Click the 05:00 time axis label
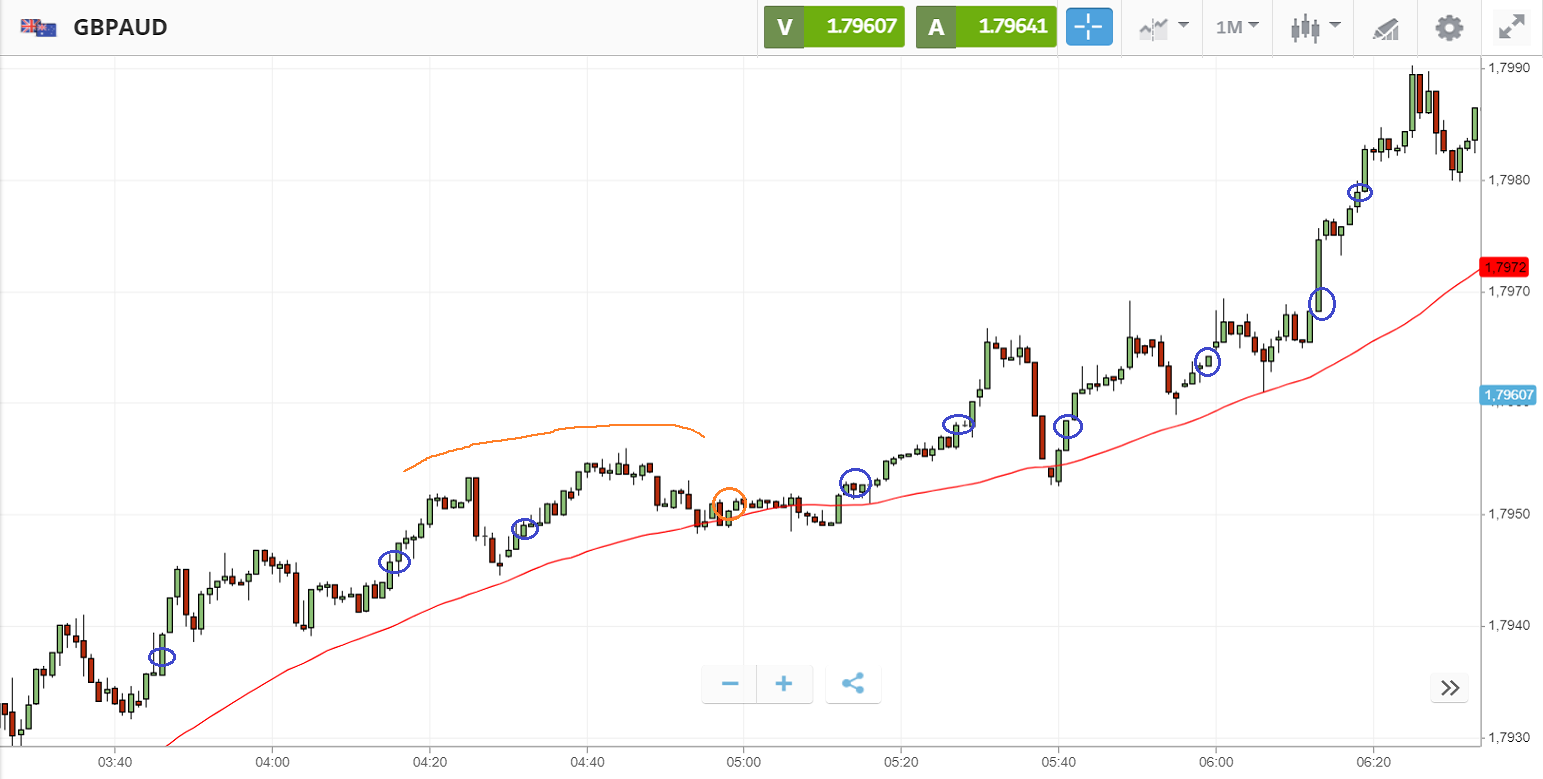This screenshot has height=779, width=1543. pos(744,761)
